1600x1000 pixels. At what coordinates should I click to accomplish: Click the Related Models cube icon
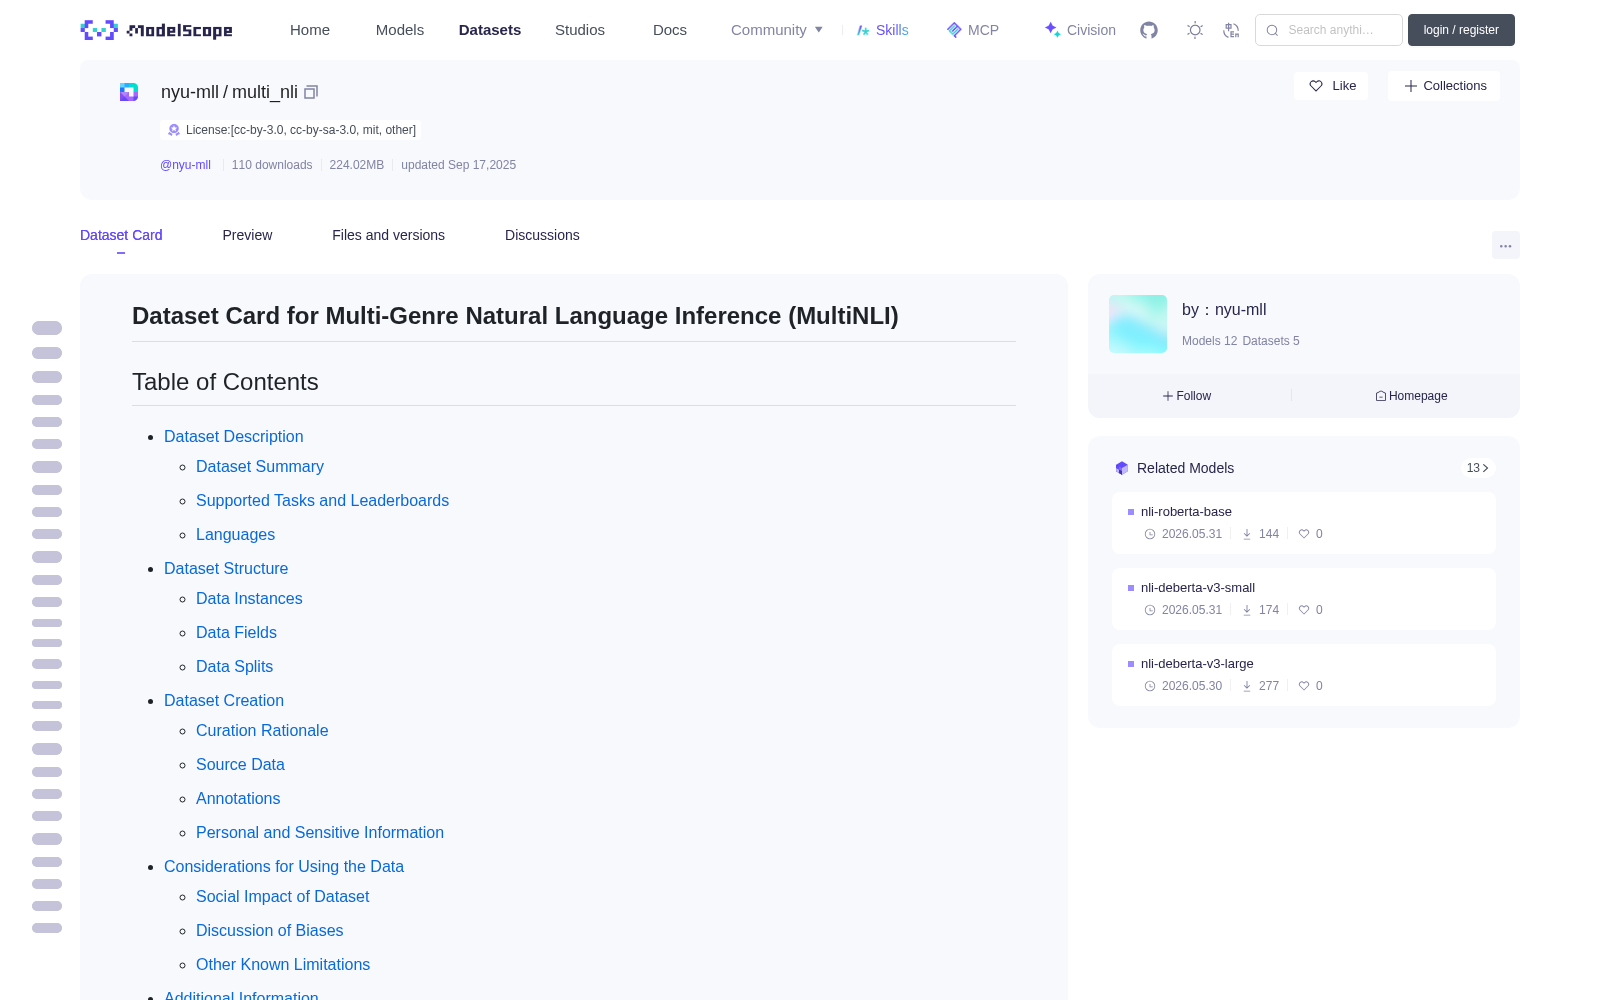click(1122, 468)
